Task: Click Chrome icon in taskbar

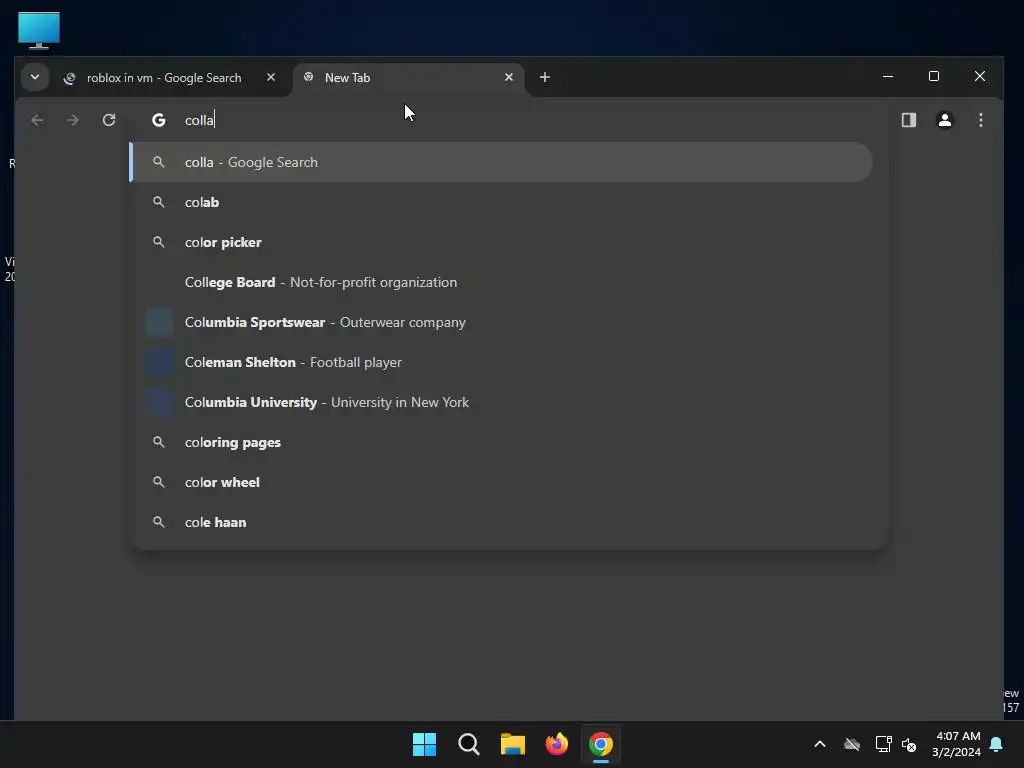Action: pyautogui.click(x=601, y=744)
